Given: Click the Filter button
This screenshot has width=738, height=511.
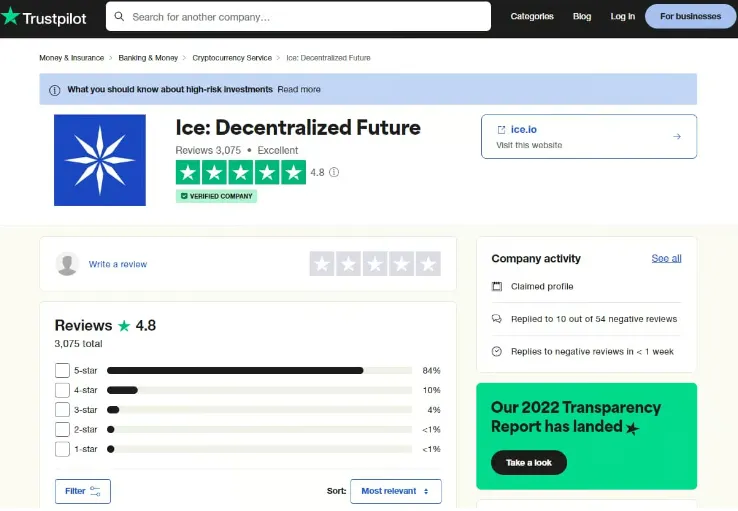Looking at the screenshot, I should (83, 491).
